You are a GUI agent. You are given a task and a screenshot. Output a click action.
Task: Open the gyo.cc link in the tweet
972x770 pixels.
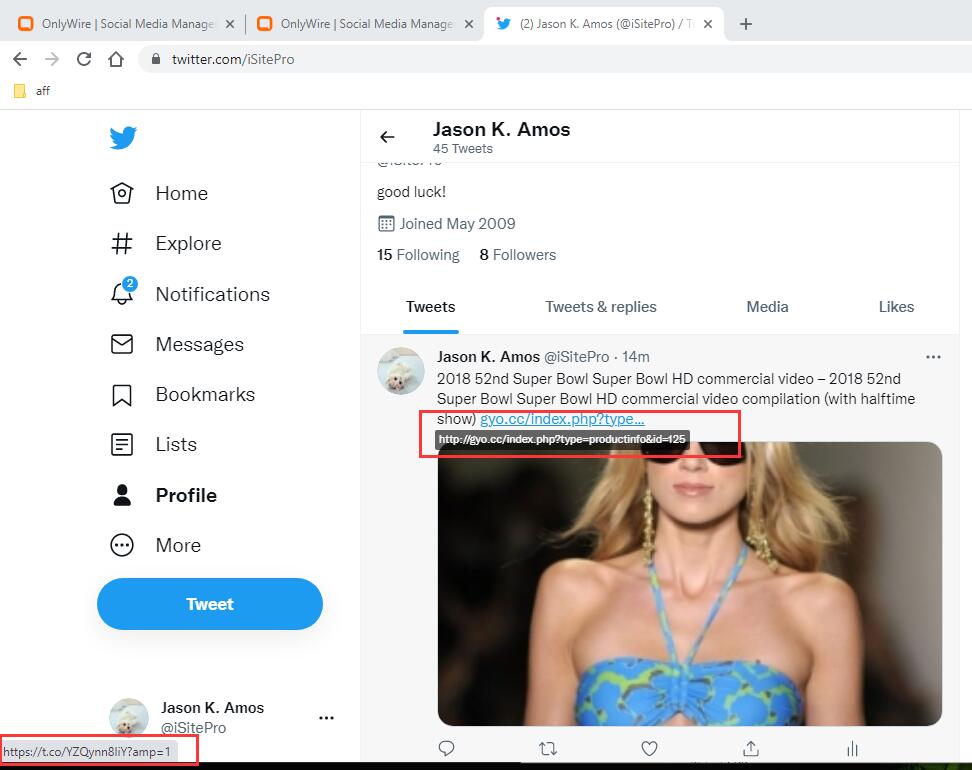pos(562,419)
